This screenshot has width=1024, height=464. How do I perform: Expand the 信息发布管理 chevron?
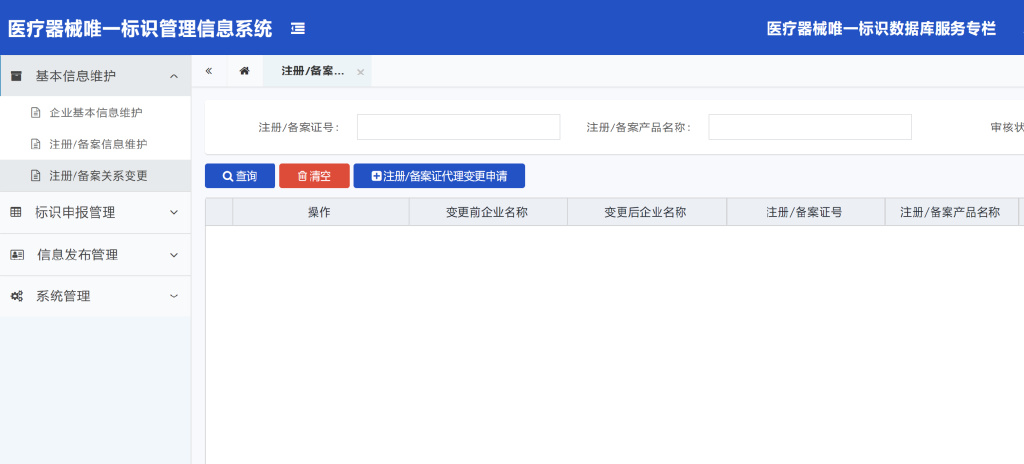174,254
